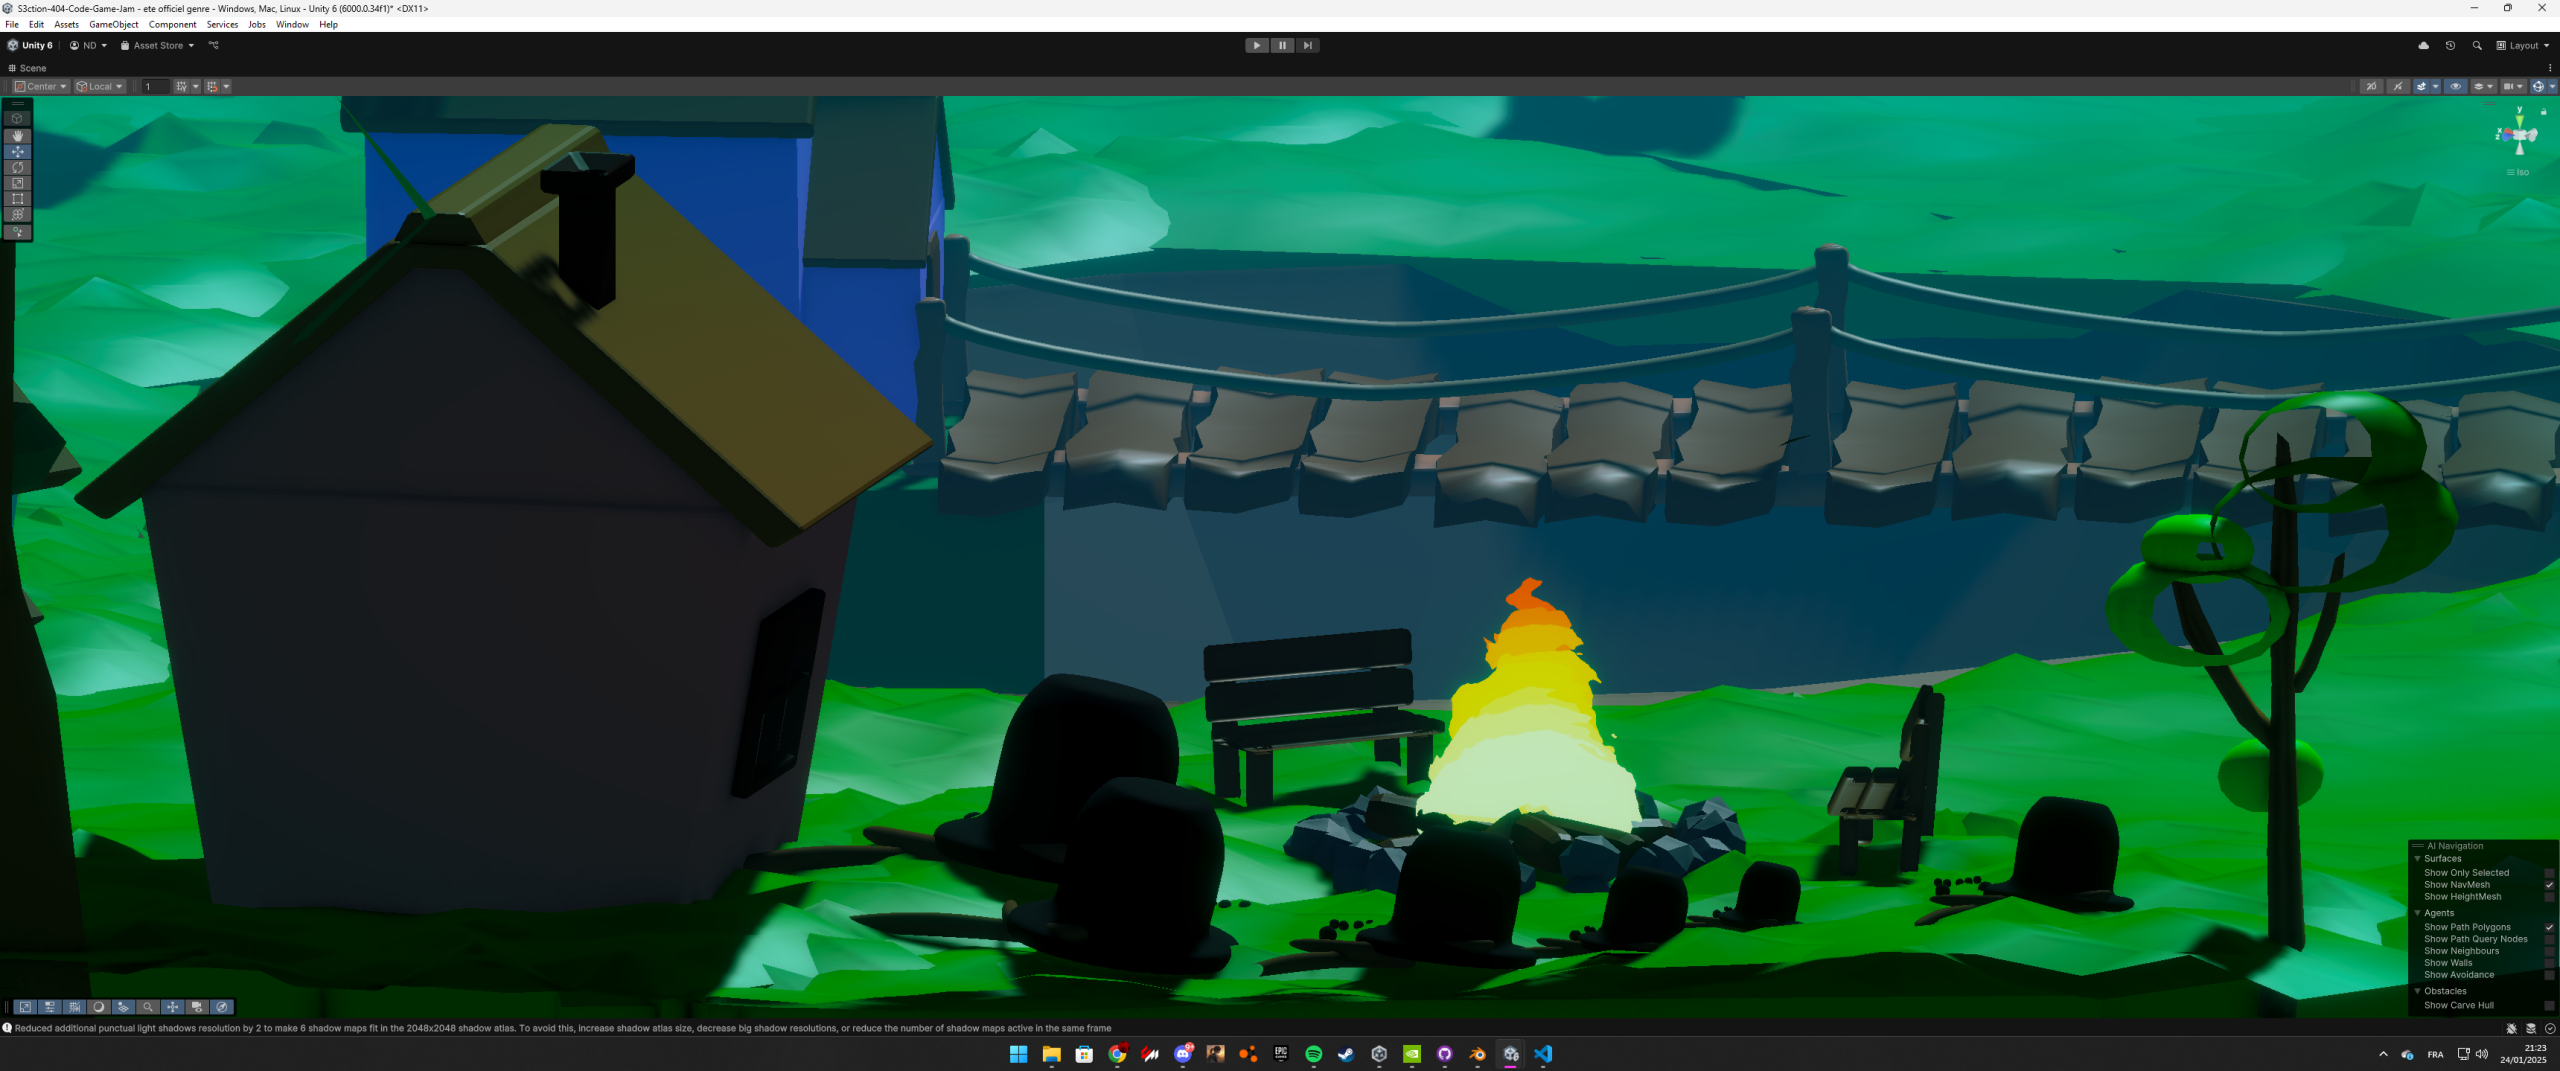Open the Layout selector button
This screenshot has height=1071, width=2560.
point(2522,45)
